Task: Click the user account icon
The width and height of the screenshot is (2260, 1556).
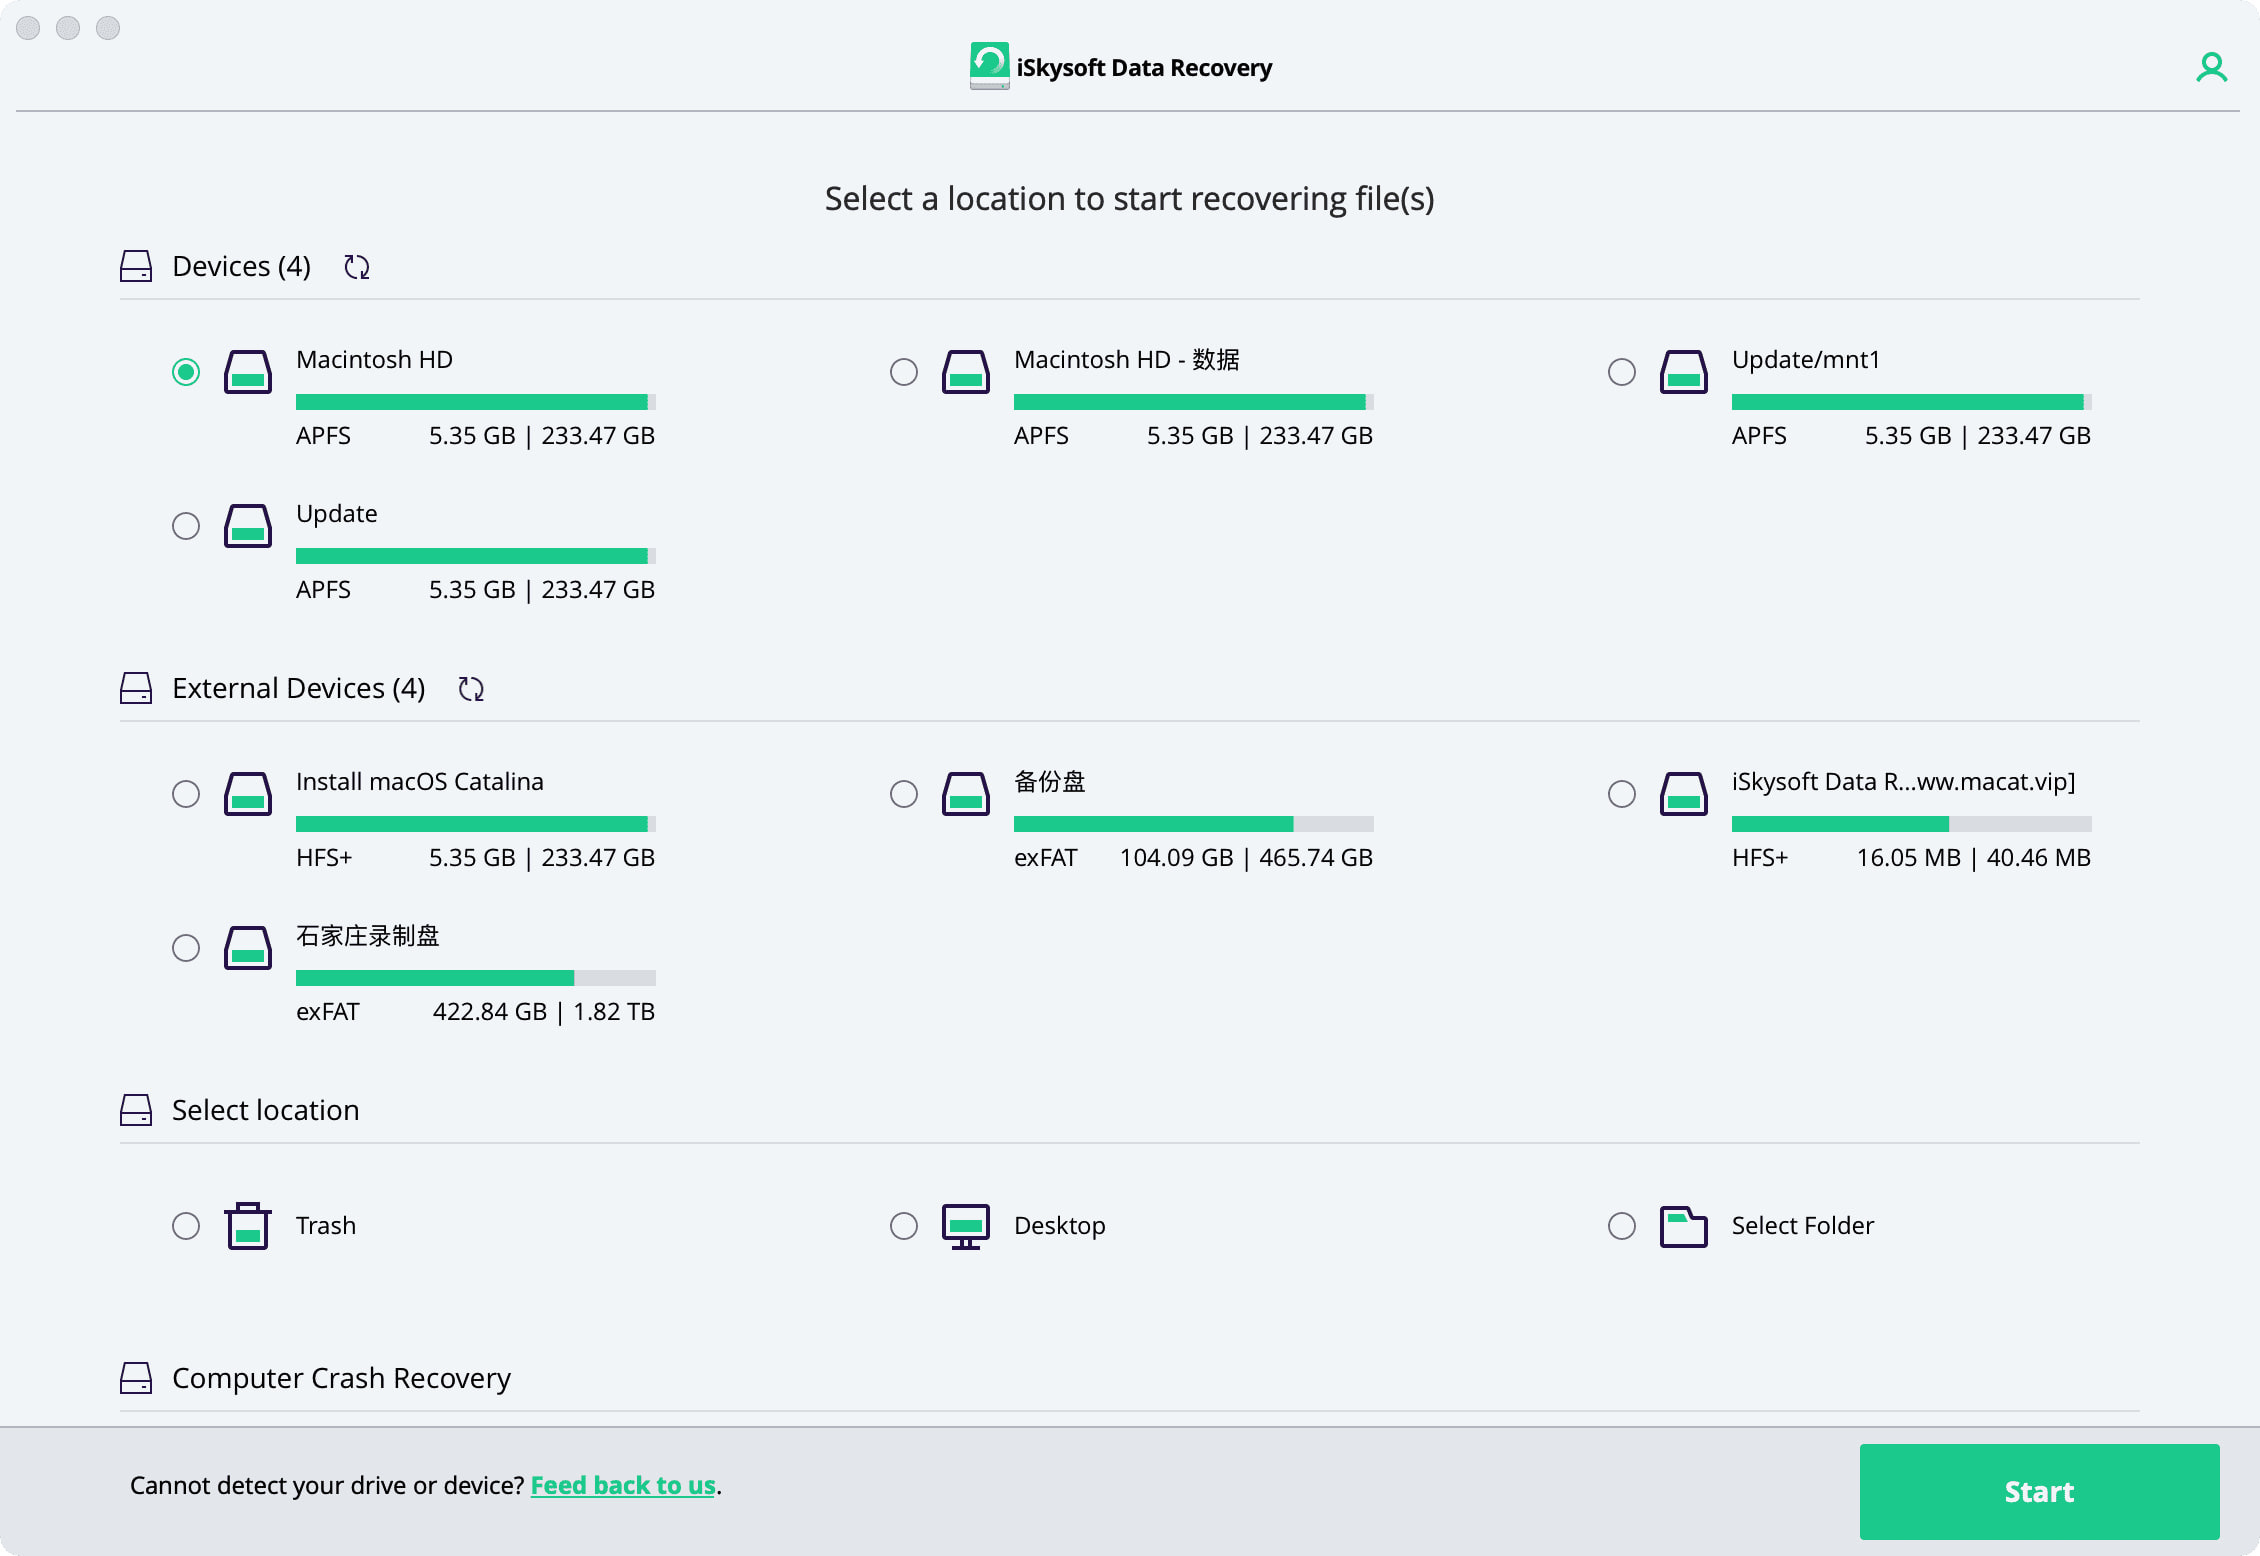Action: [x=2211, y=68]
